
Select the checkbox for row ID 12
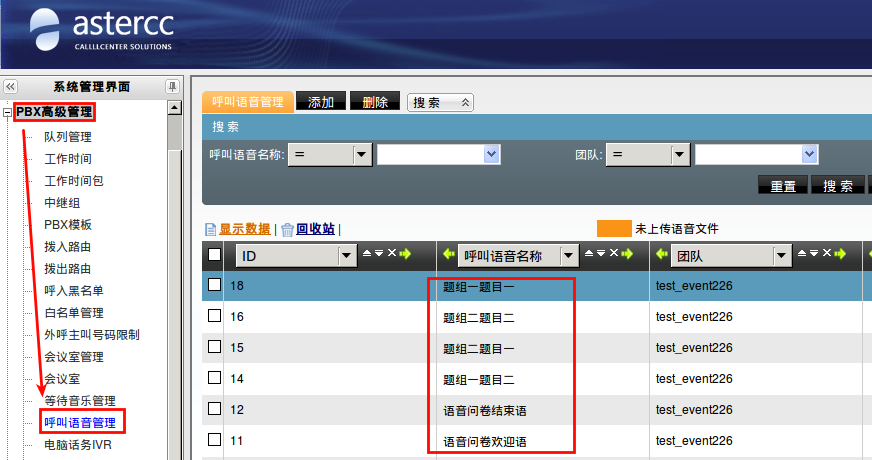[x=215, y=409]
